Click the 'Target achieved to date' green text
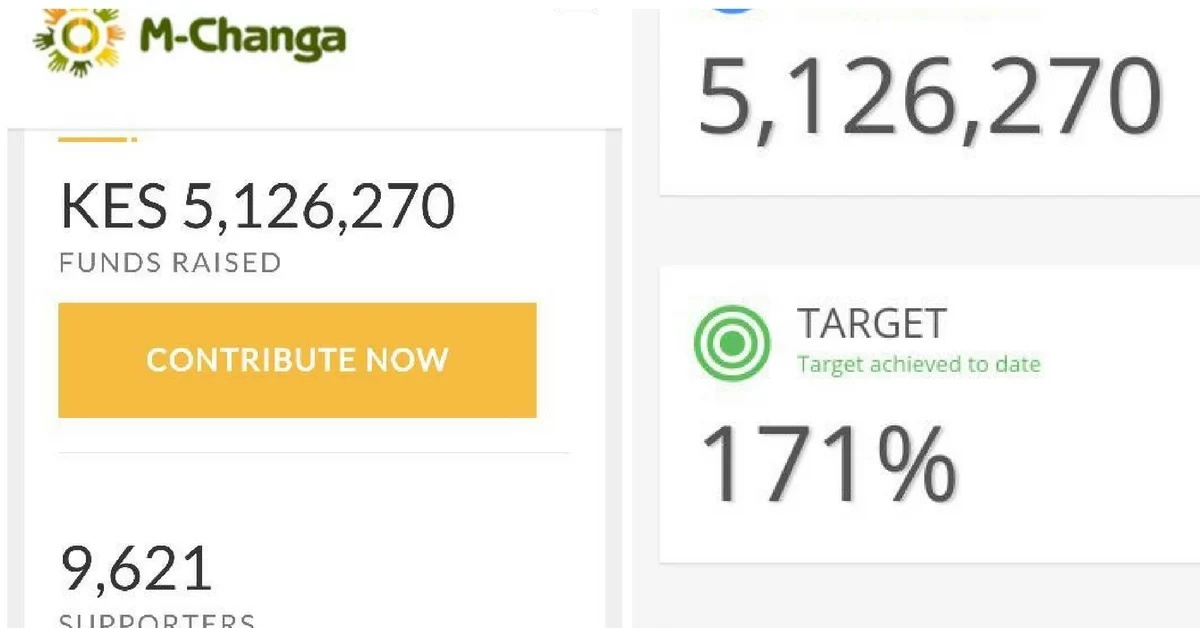 (919, 364)
